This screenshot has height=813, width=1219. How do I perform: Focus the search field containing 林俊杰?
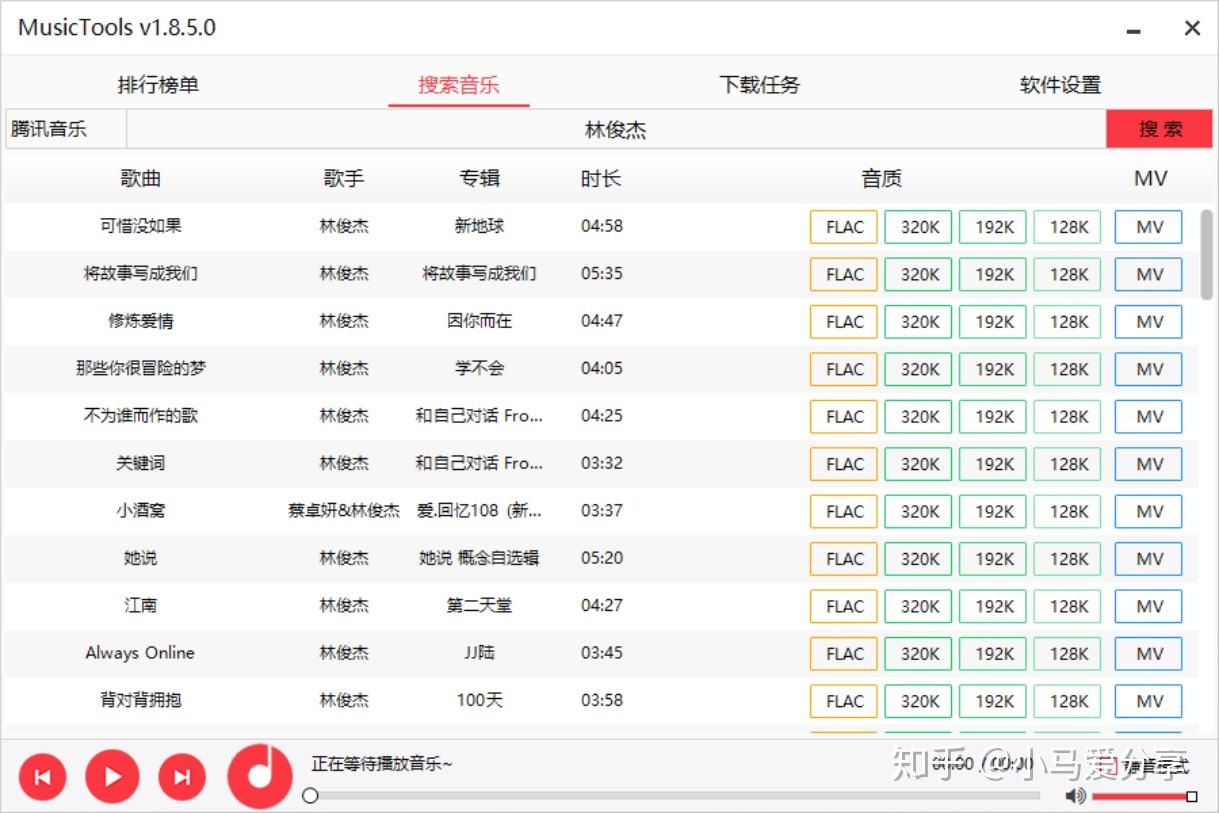616,129
